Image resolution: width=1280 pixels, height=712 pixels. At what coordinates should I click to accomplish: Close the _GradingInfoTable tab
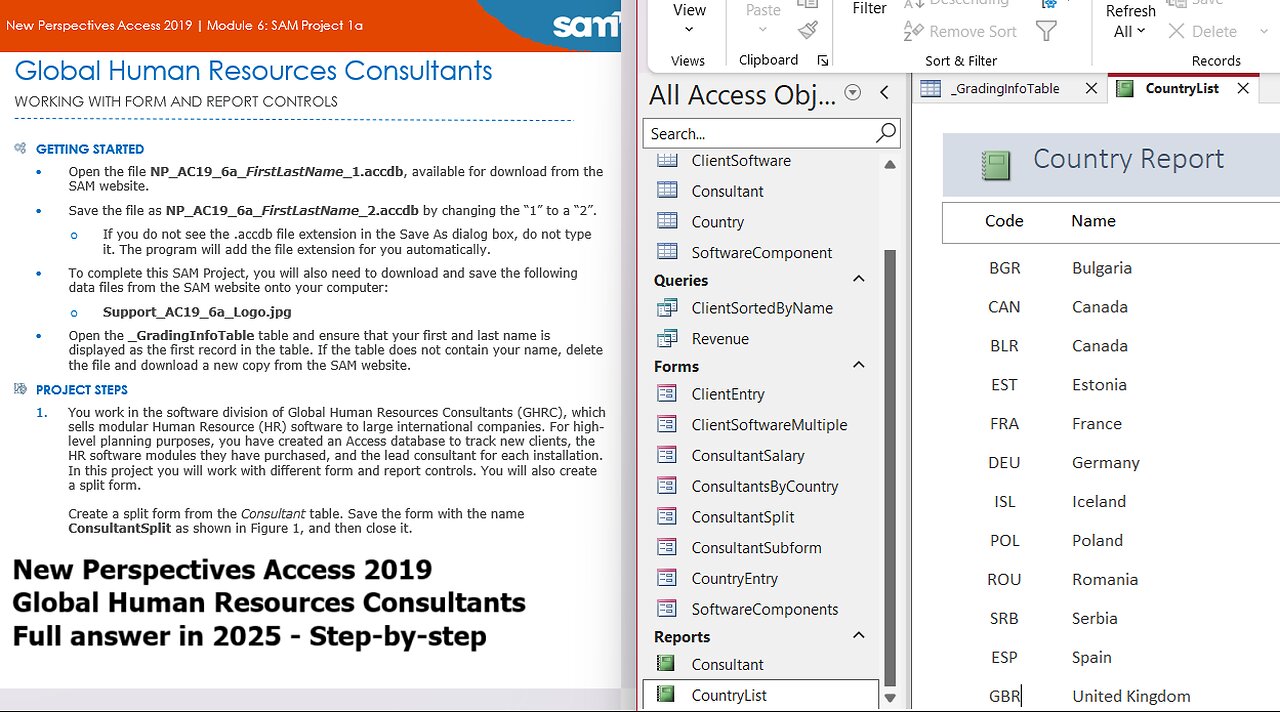(1091, 88)
